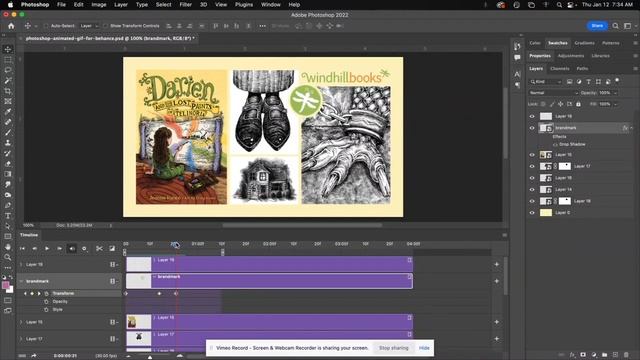The image size is (640, 360).
Task: Click the blue Share button
Action: 597,26
